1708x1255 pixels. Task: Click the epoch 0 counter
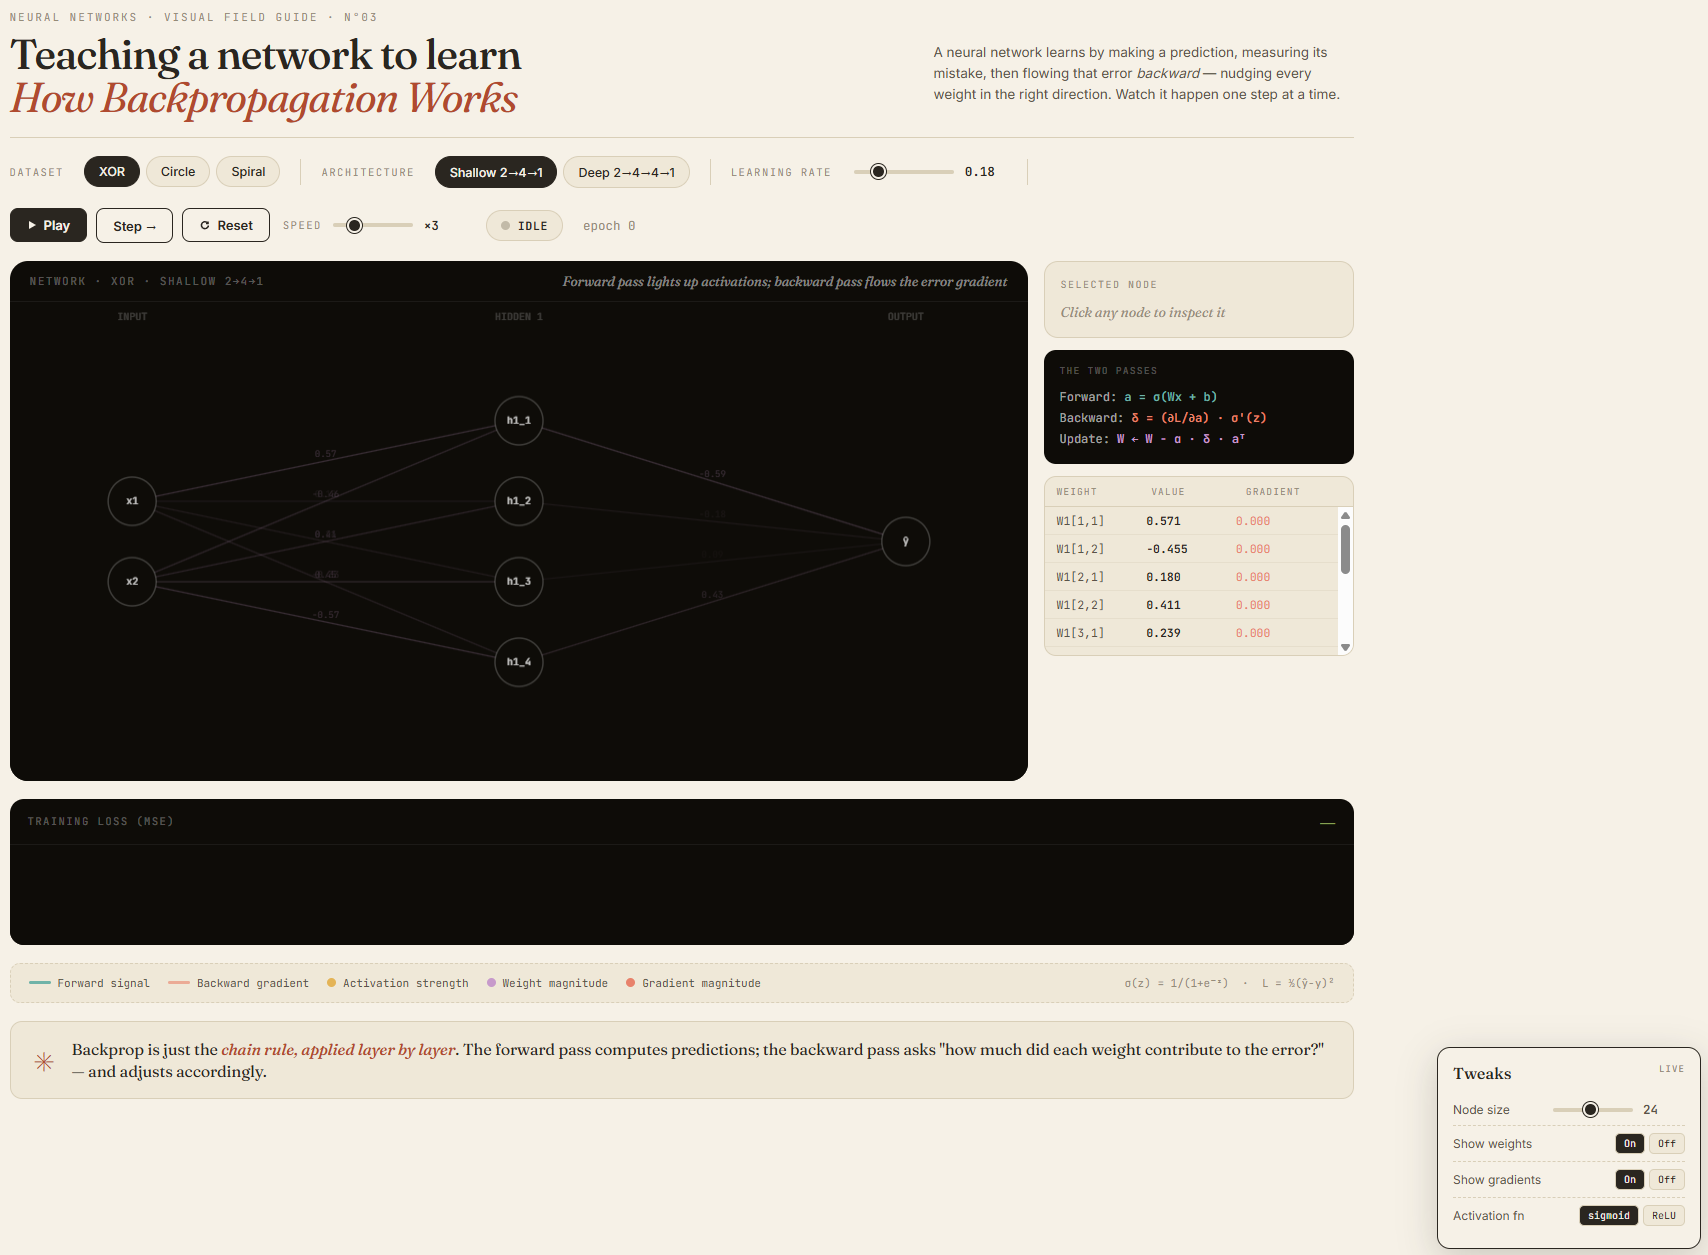click(x=609, y=226)
